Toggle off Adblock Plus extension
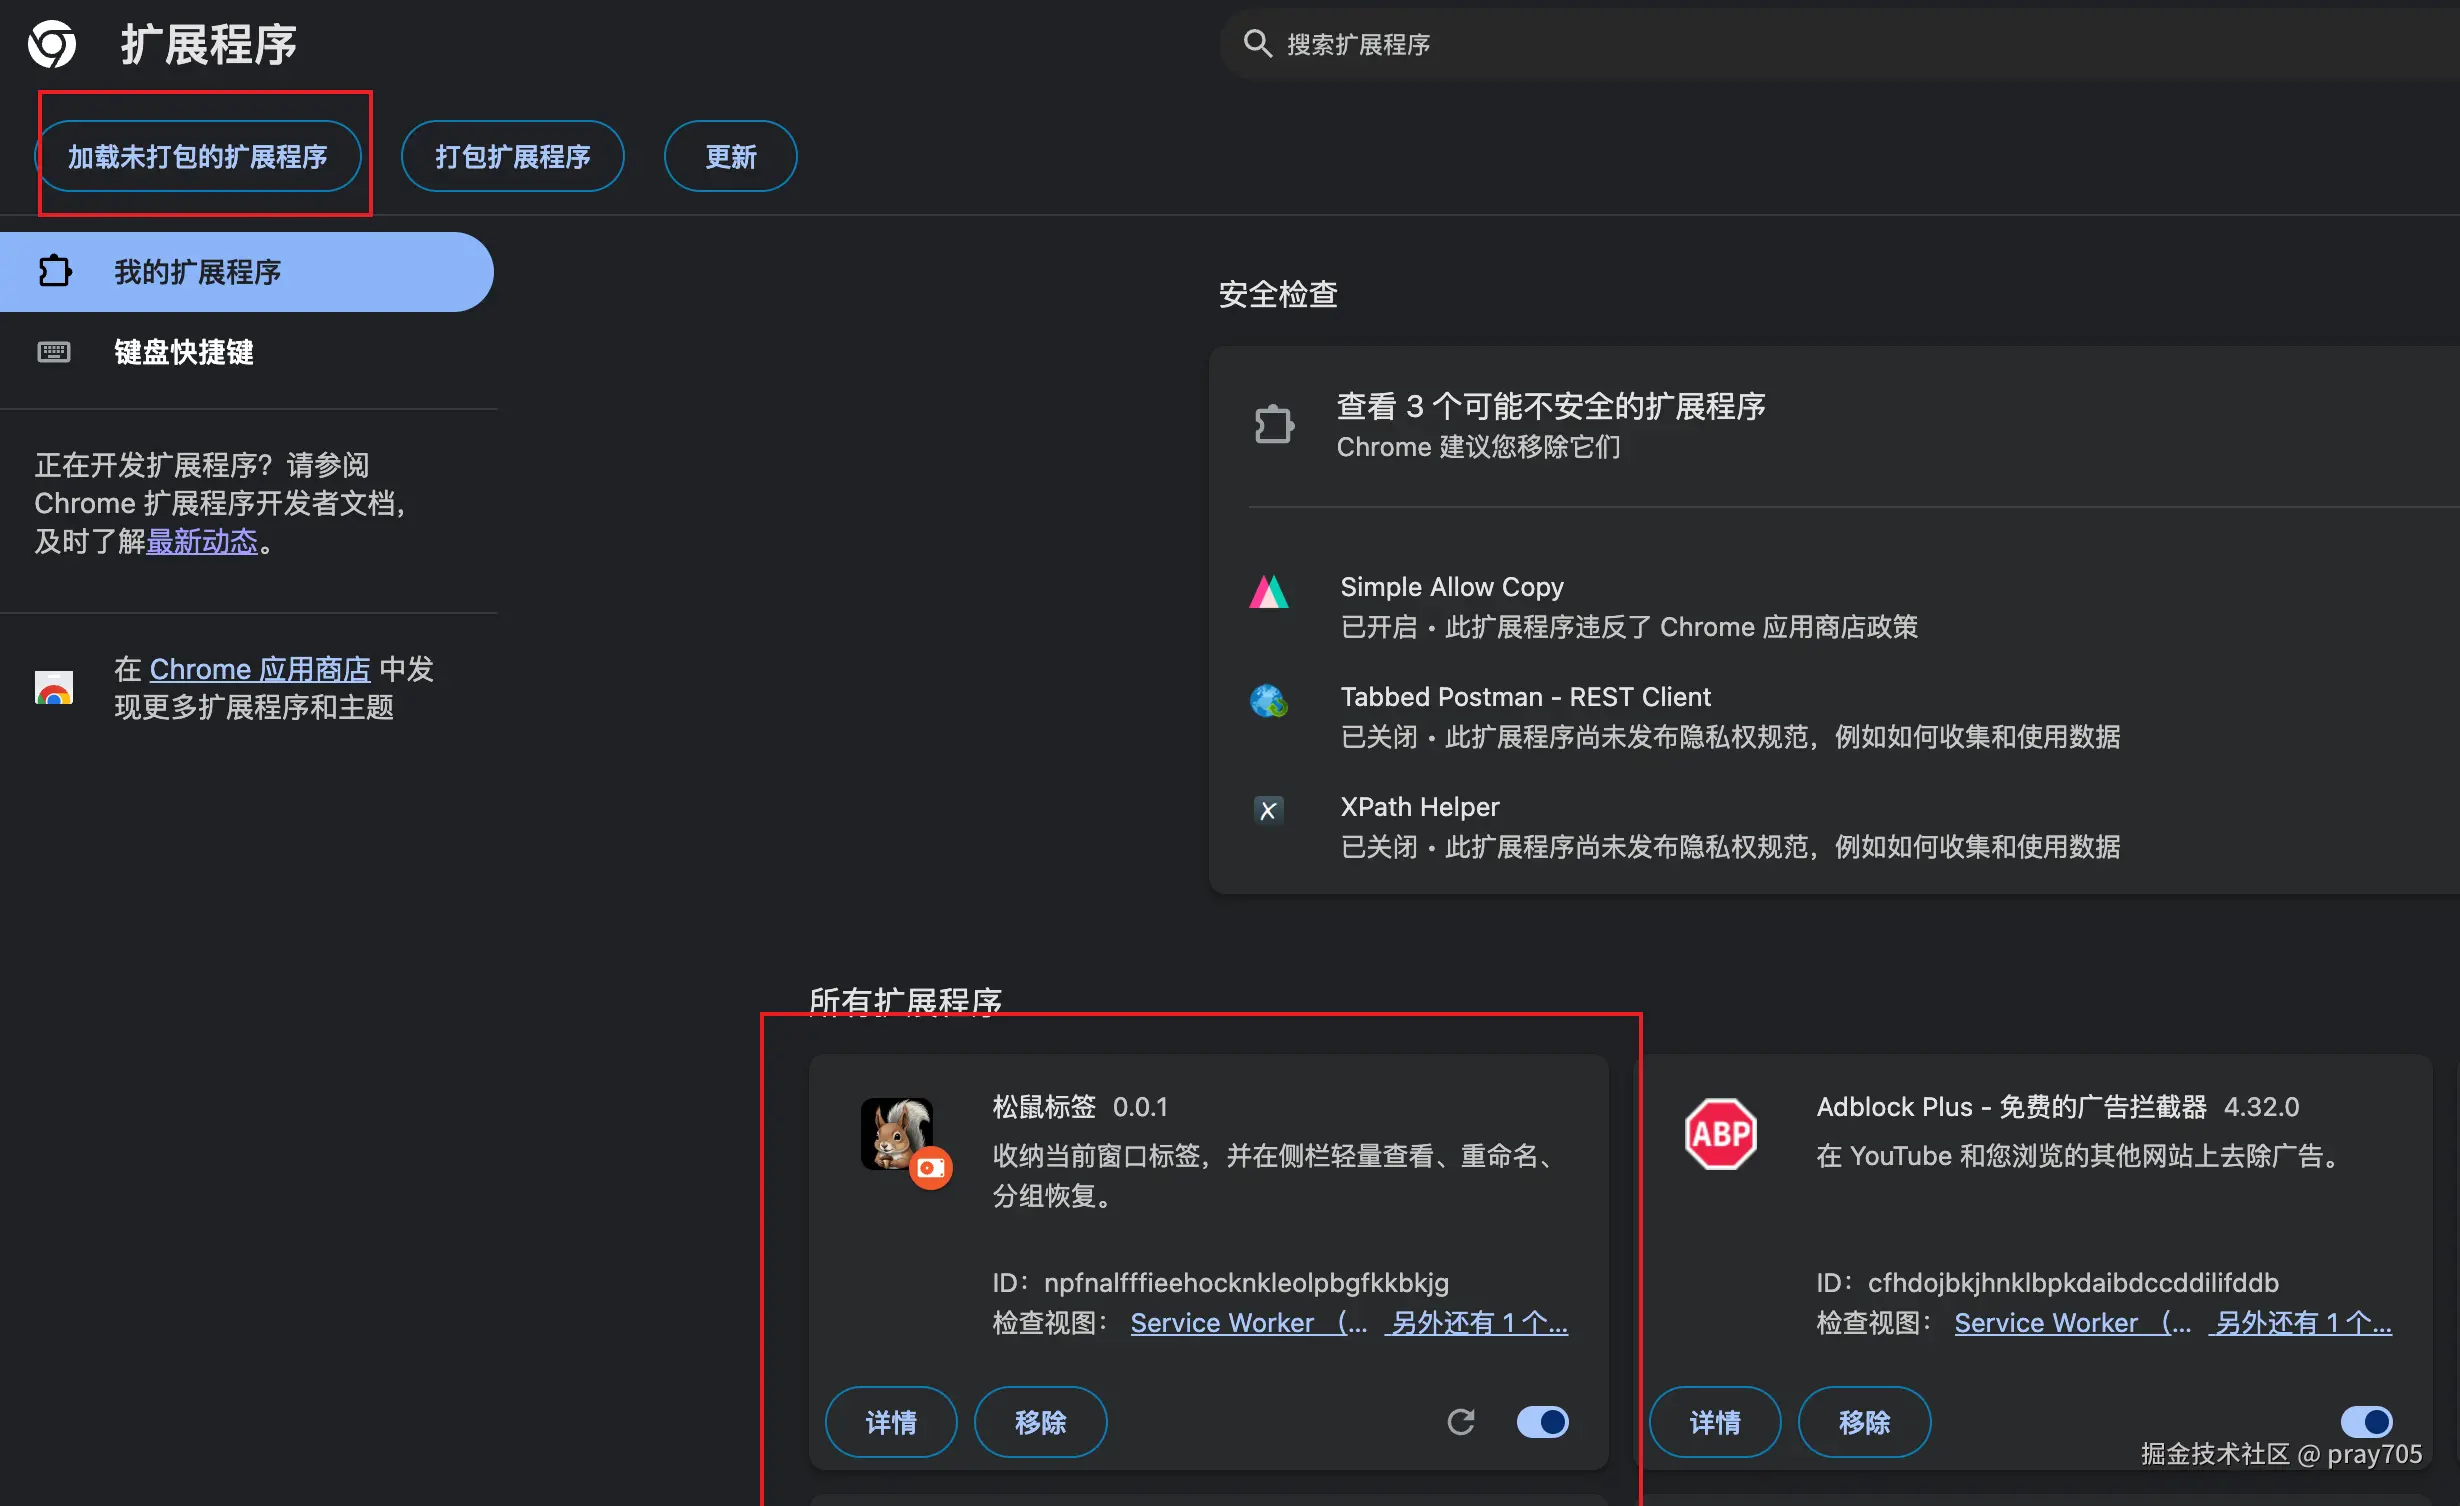This screenshot has width=2460, height=1506. (x=2366, y=1421)
